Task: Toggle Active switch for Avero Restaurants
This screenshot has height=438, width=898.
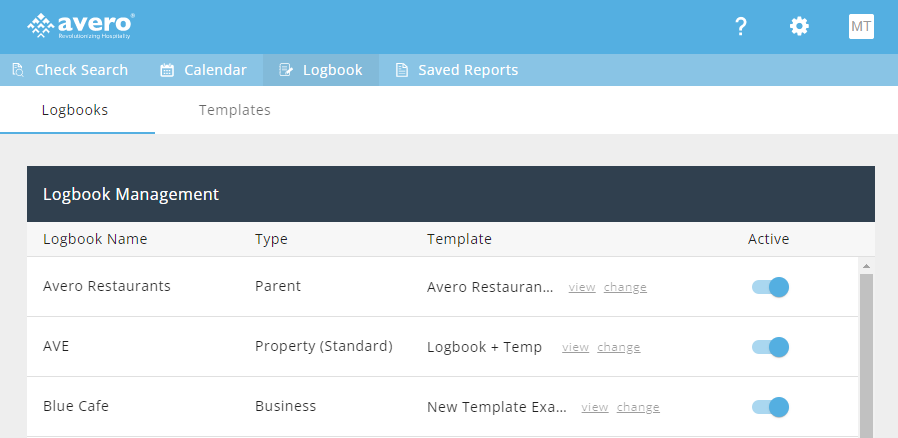Action: tap(771, 287)
